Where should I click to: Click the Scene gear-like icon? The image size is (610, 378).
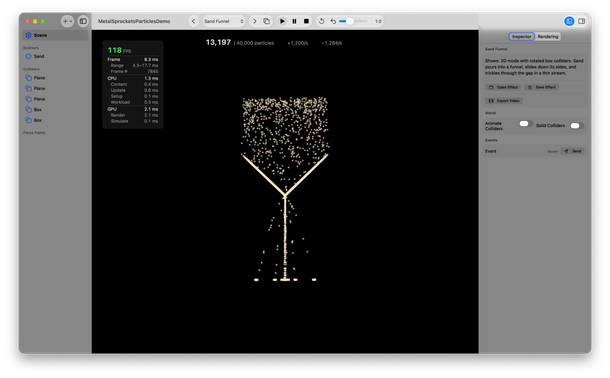pyautogui.click(x=28, y=35)
